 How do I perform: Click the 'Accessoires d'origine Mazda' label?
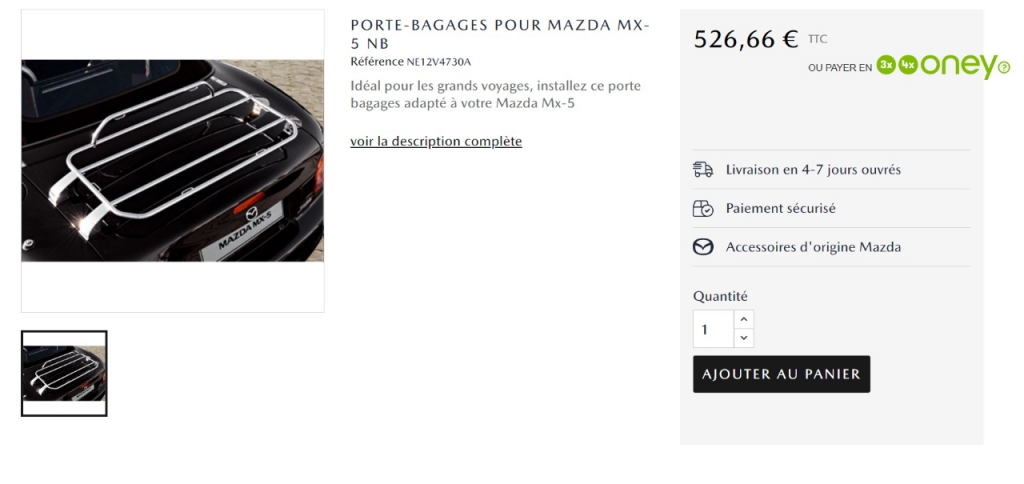(x=813, y=247)
